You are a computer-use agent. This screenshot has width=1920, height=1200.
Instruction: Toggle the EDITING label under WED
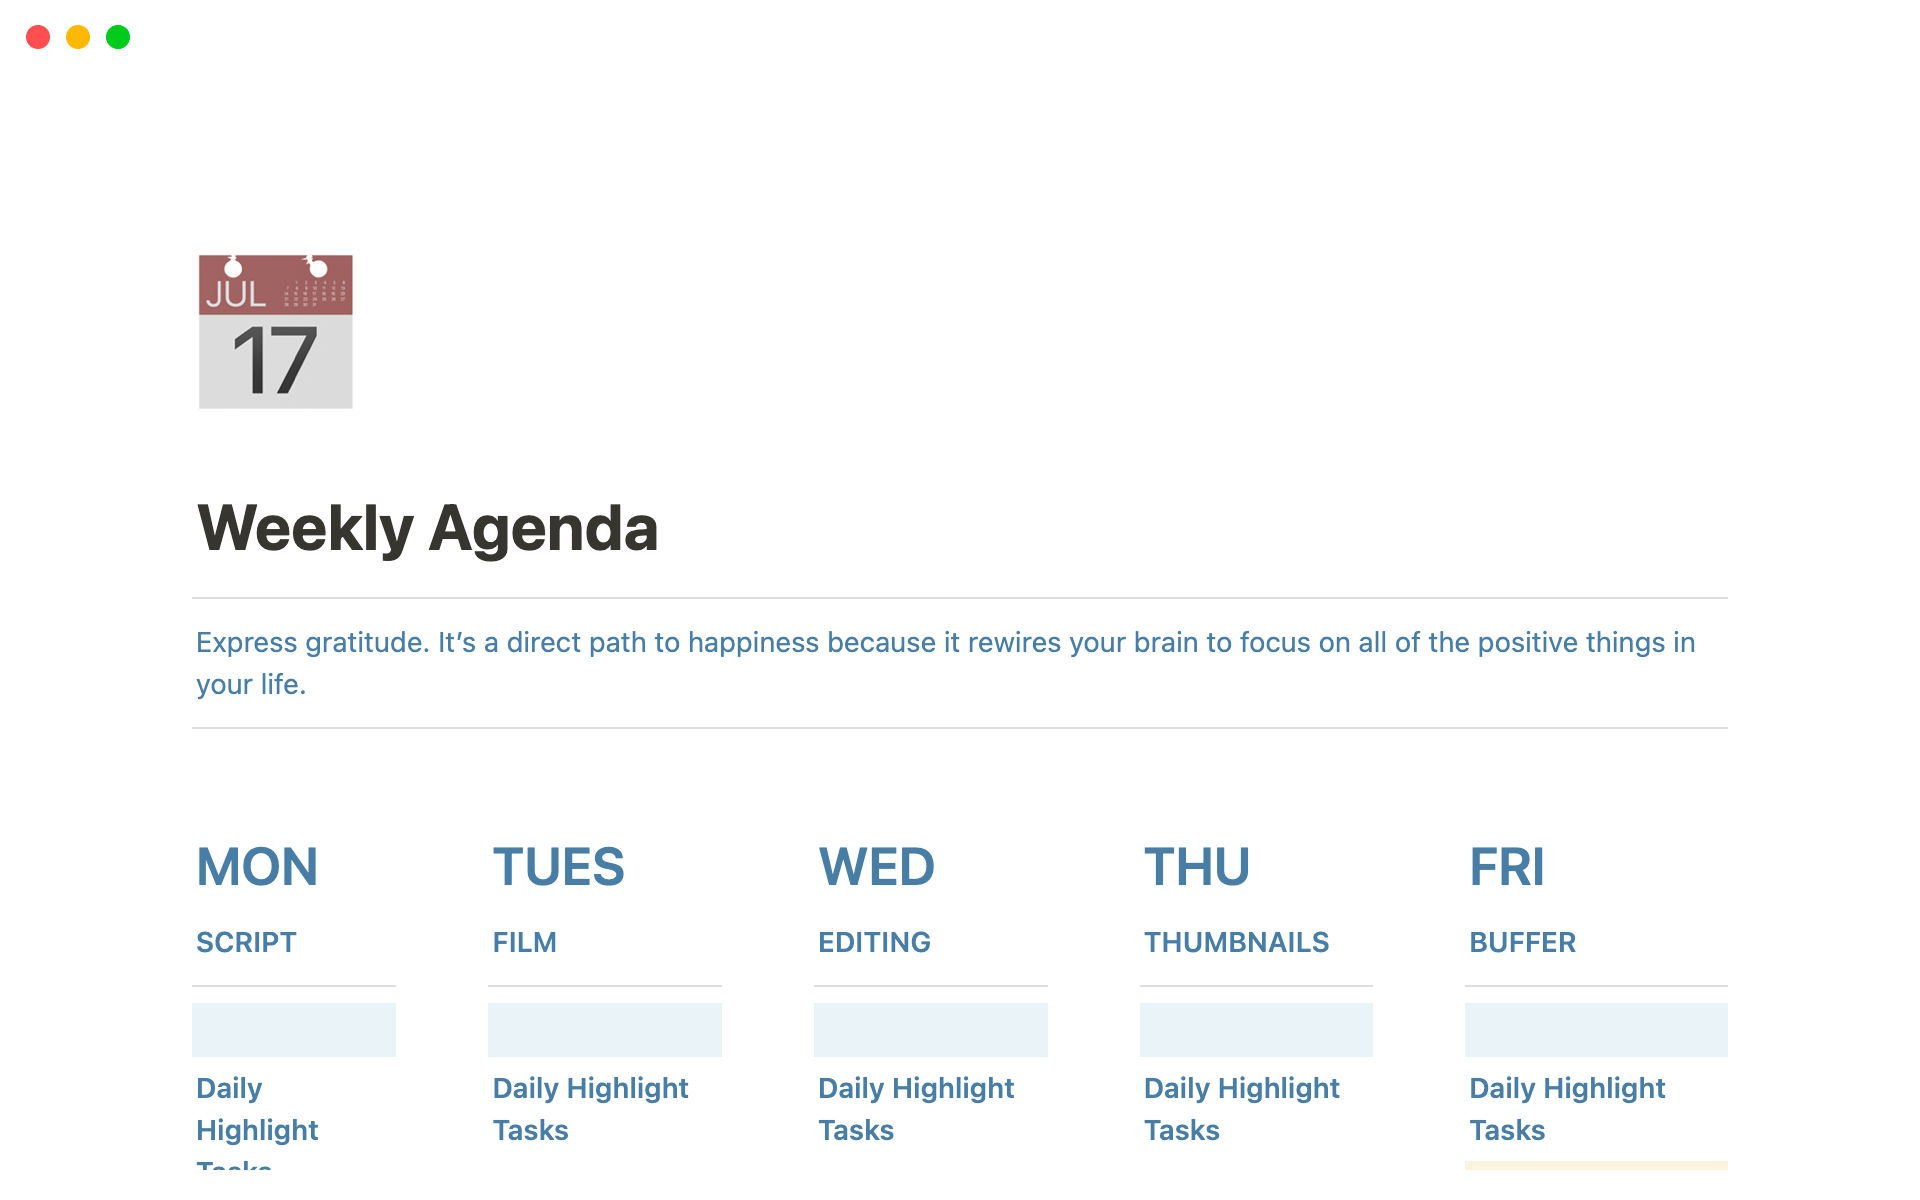tap(874, 941)
